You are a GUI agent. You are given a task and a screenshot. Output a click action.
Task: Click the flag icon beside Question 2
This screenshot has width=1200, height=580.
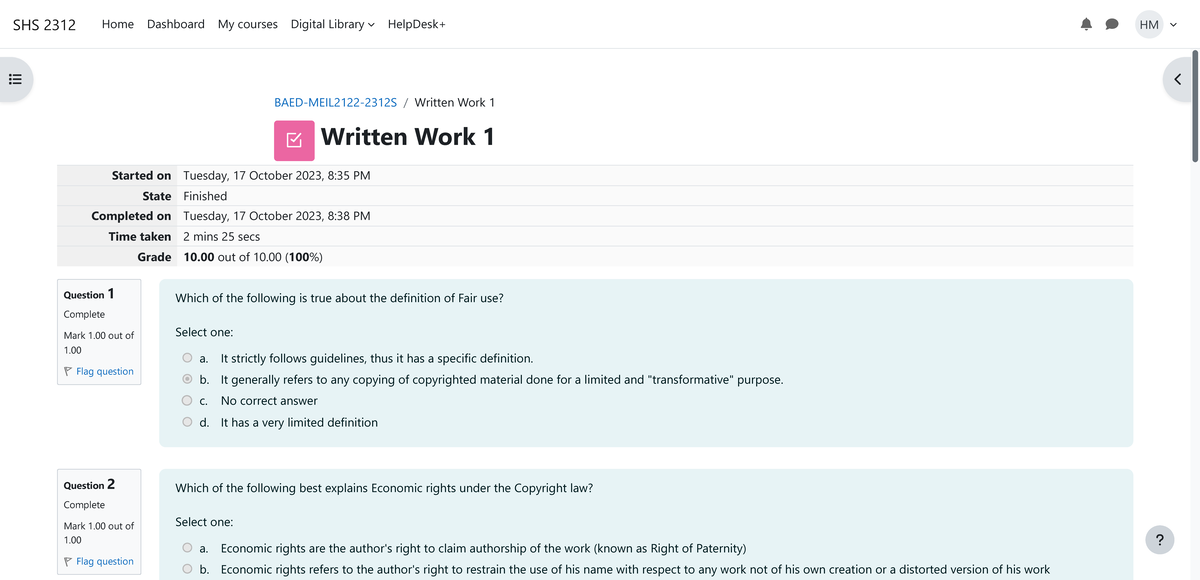point(67,561)
